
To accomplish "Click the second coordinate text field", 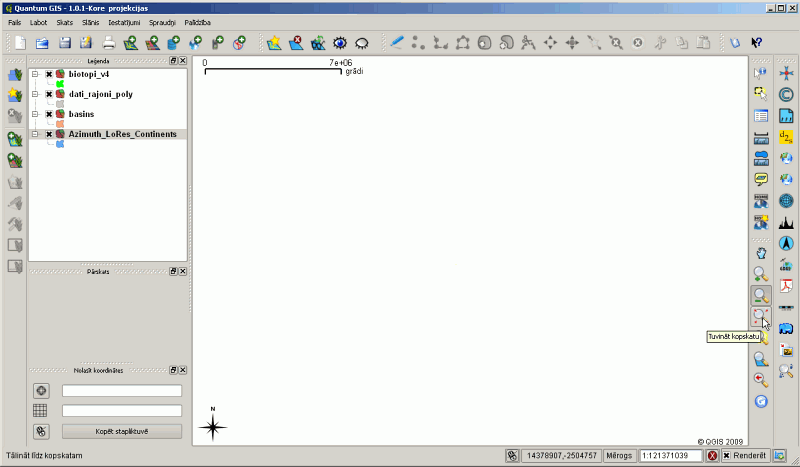I will (122, 411).
